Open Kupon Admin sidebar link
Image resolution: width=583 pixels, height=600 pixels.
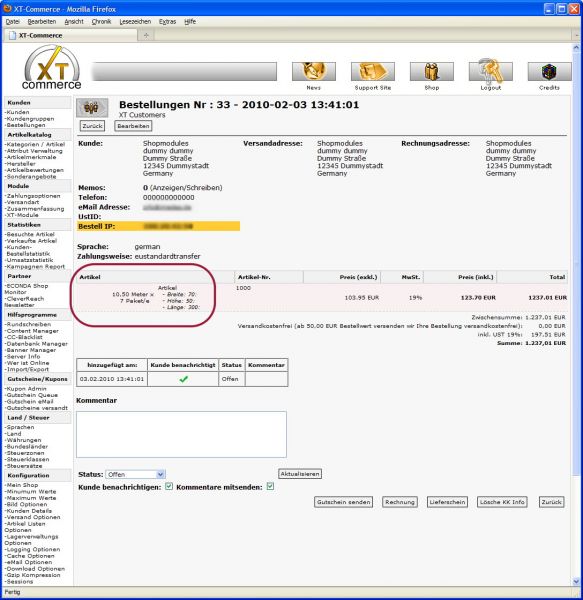(26, 389)
